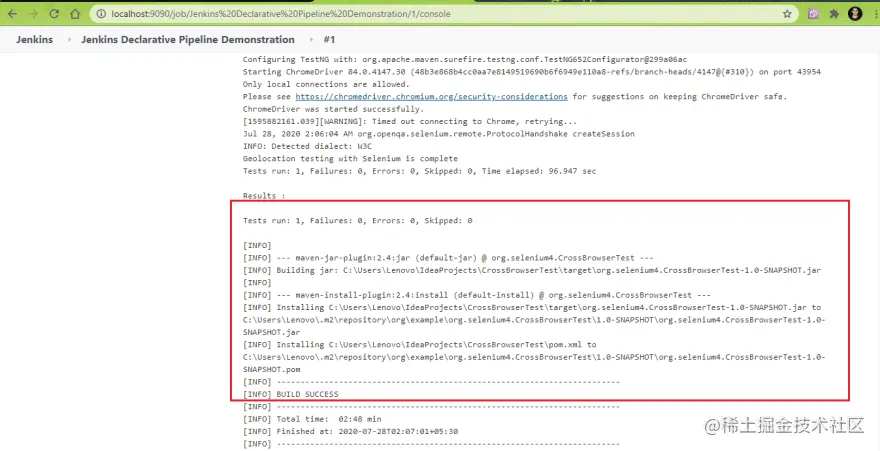Click the '[INFO] BUILD SUCCESS' line
This screenshot has width=880, height=451.
(291, 394)
